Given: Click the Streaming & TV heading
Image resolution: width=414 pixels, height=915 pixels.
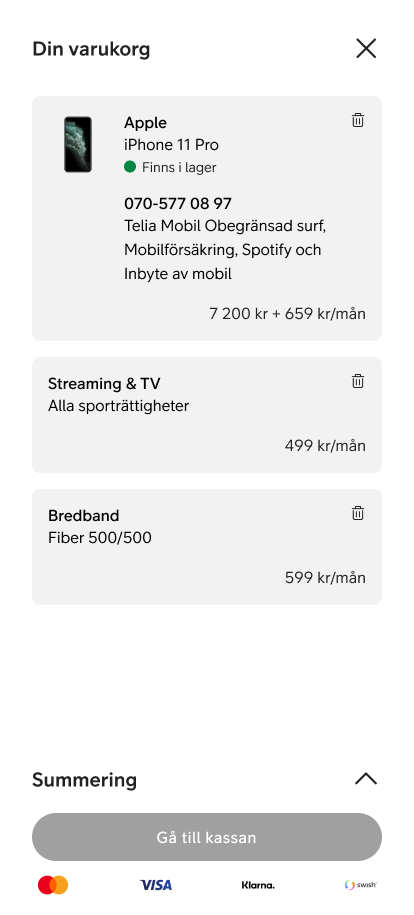Looking at the screenshot, I should [104, 384].
